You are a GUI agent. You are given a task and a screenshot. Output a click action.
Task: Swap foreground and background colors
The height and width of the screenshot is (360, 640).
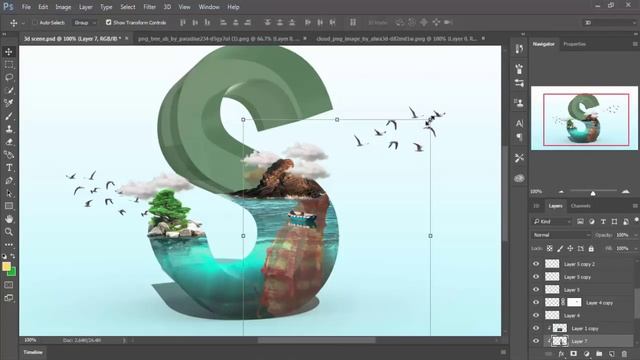(13, 256)
